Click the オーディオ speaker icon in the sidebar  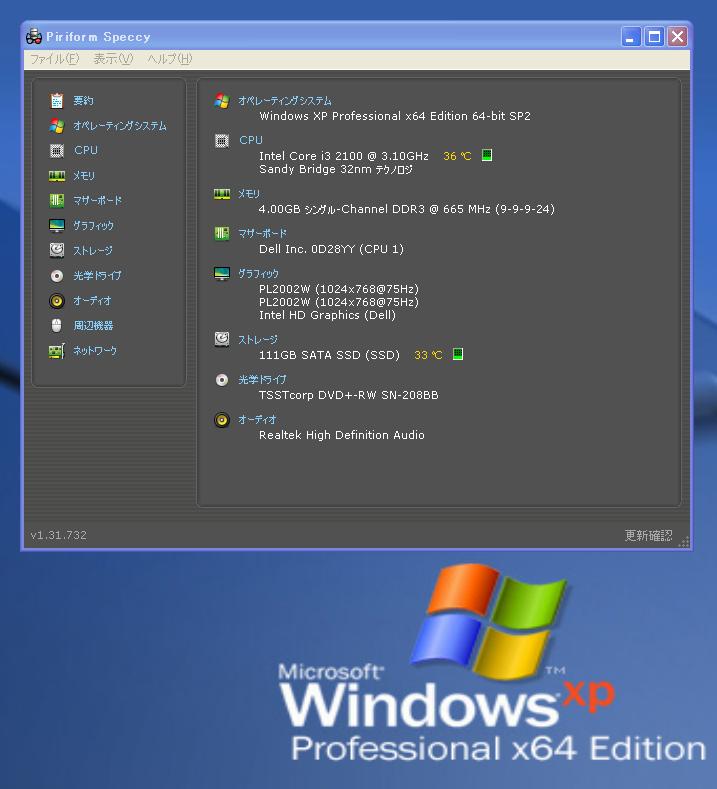point(57,301)
